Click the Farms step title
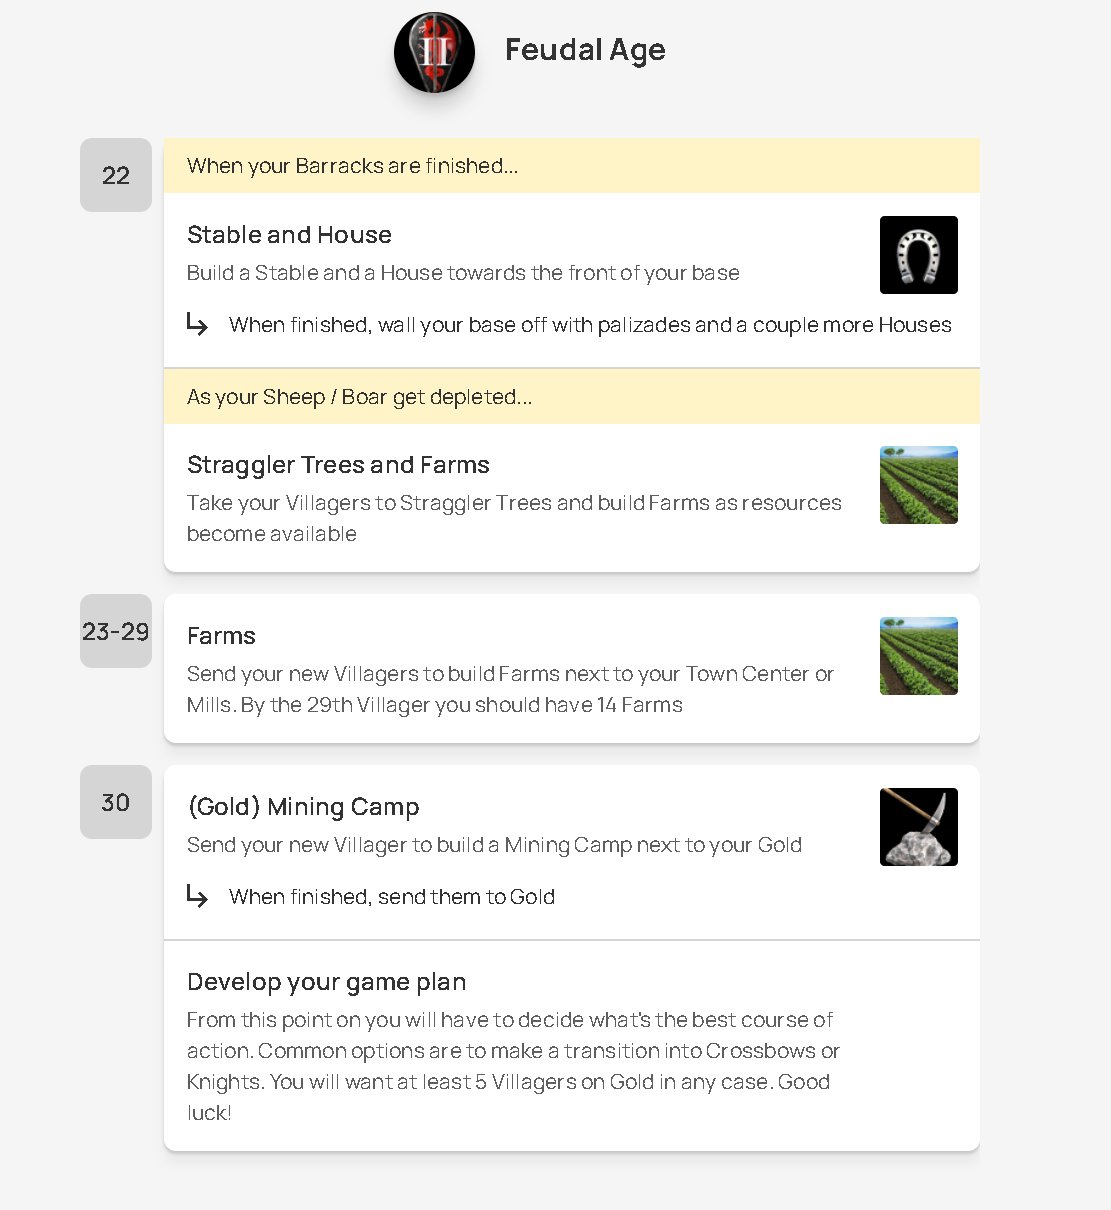1111x1210 pixels. pyautogui.click(x=221, y=636)
